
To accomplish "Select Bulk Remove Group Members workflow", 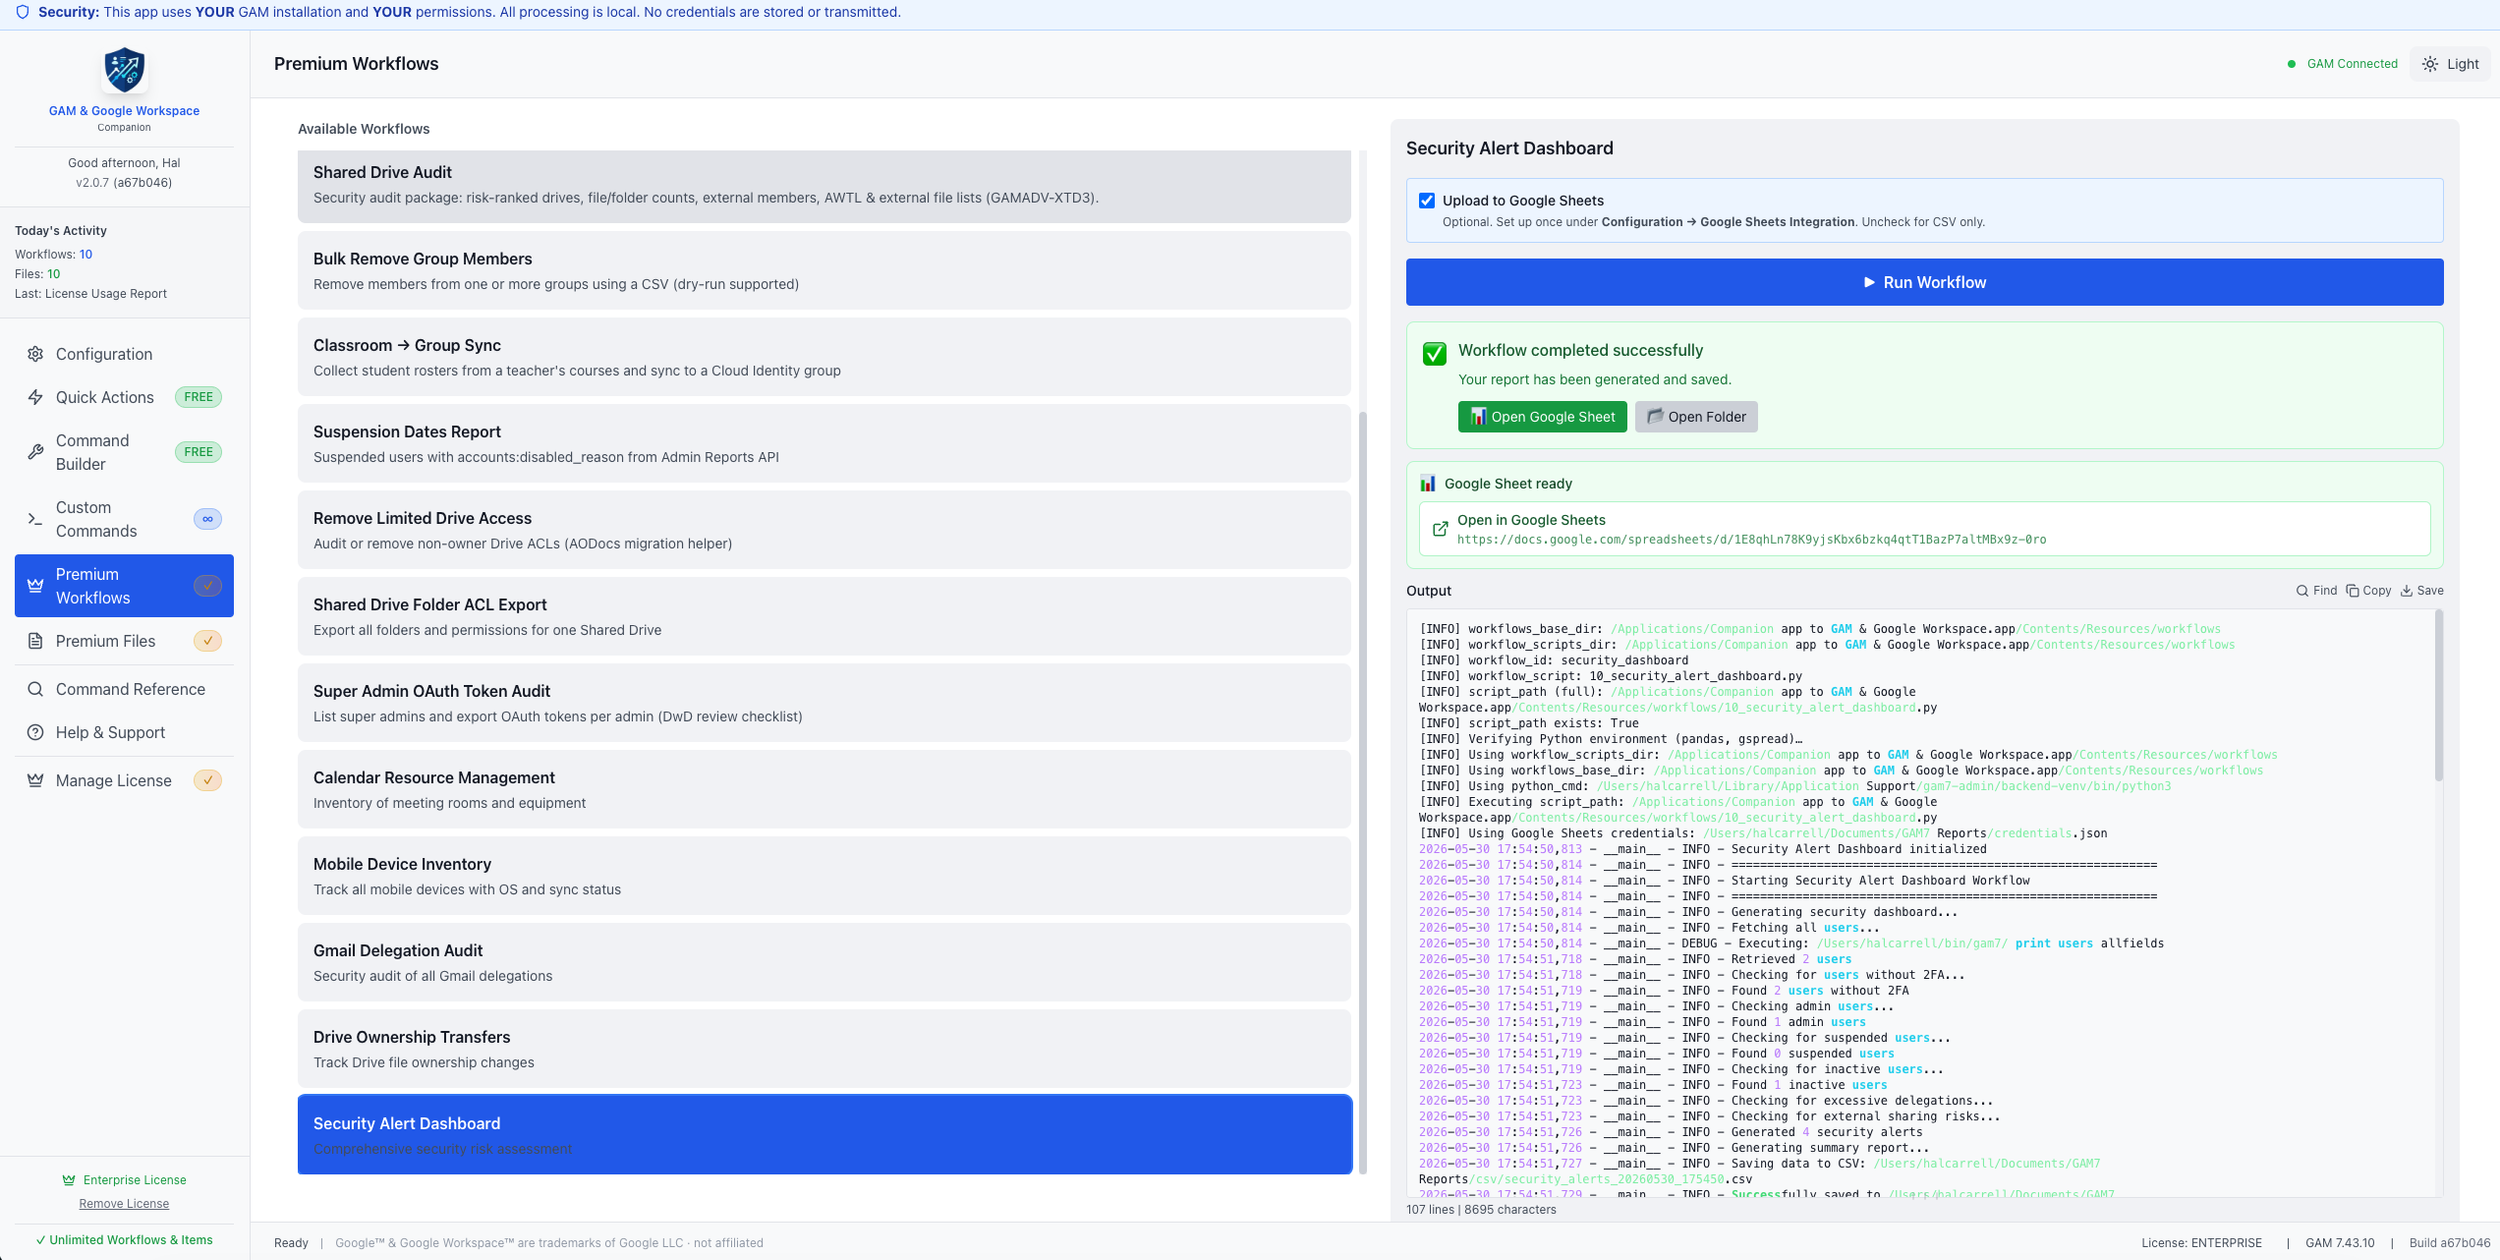I will [824, 271].
